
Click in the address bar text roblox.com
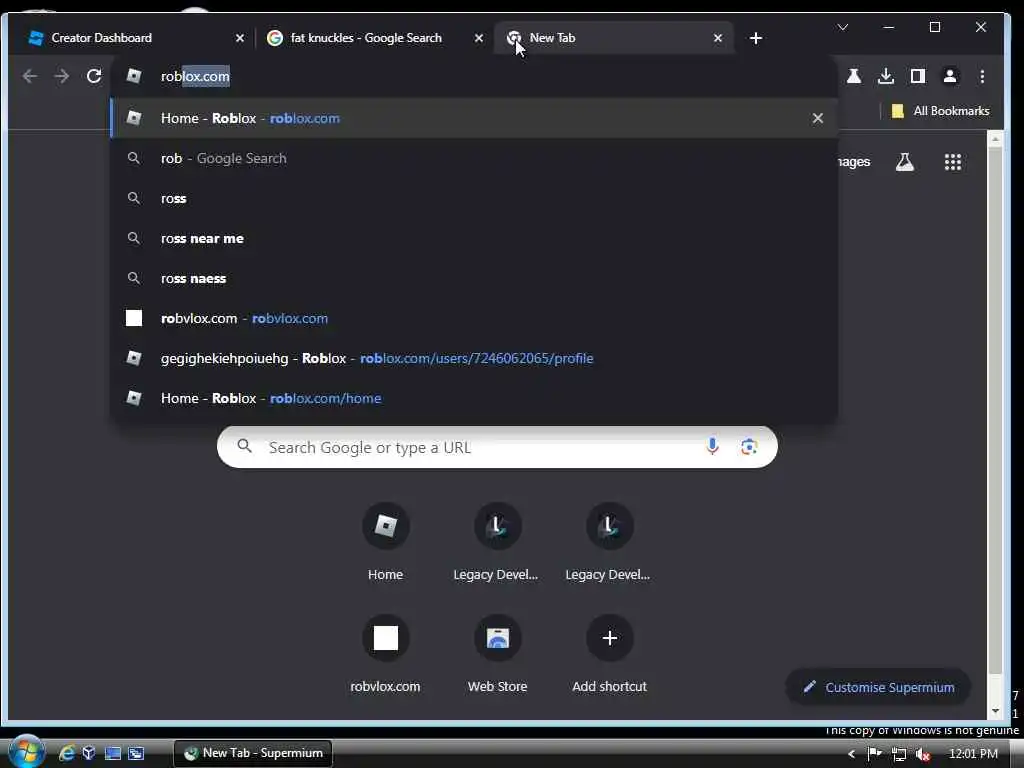click(195, 76)
